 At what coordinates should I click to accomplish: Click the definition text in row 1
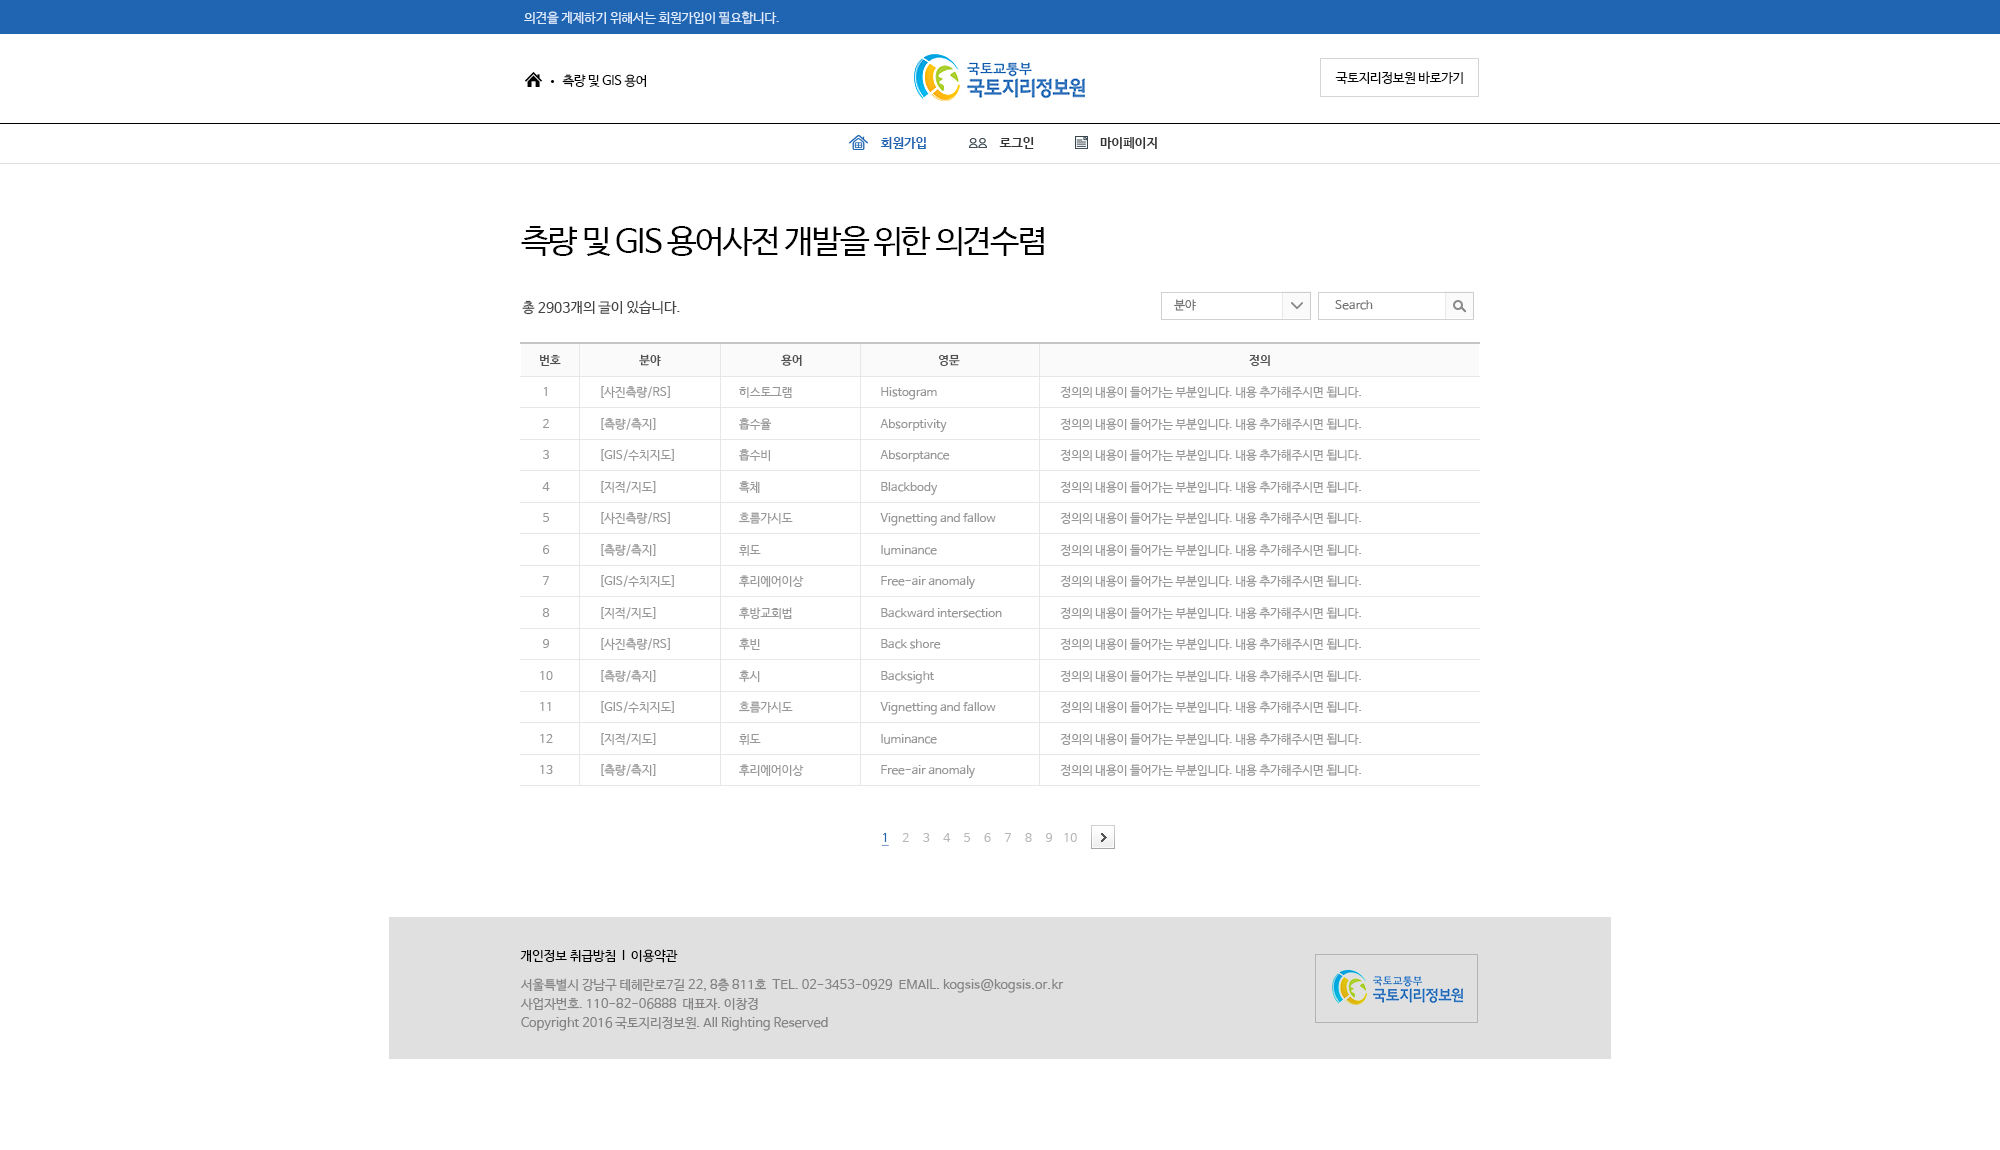(1211, 392)
